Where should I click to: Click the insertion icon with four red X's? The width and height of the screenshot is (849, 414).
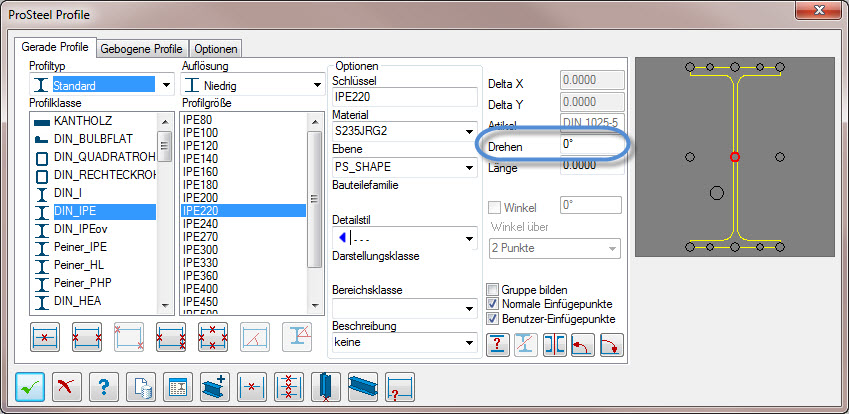[213, 337]
